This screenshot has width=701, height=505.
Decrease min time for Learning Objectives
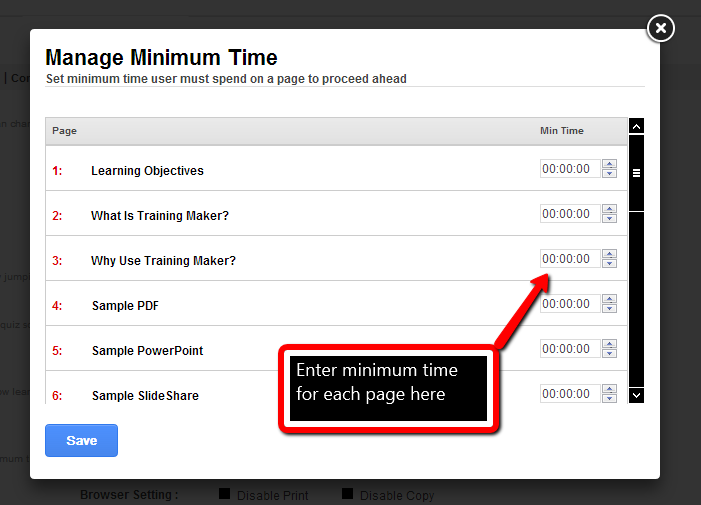(x=610, y=174)
